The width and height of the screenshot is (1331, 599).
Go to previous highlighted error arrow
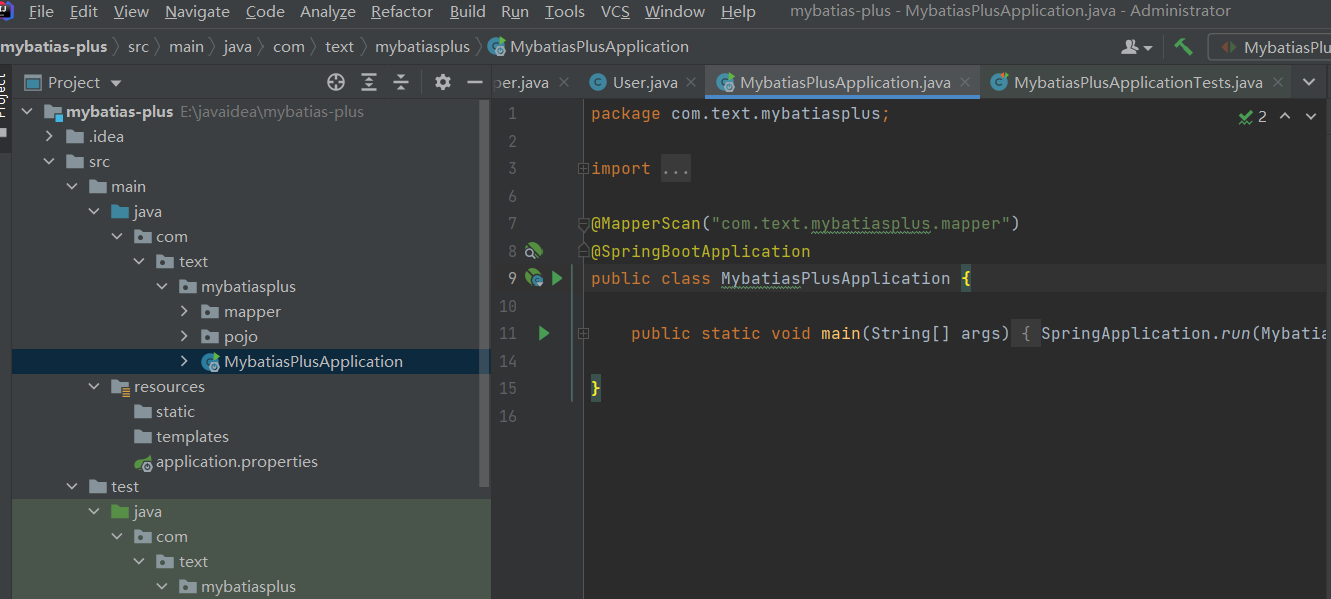(x=1285, y=117)
